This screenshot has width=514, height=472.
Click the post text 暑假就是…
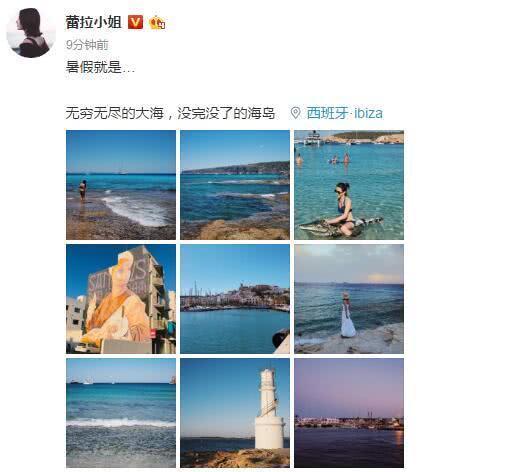coord(100,67)
